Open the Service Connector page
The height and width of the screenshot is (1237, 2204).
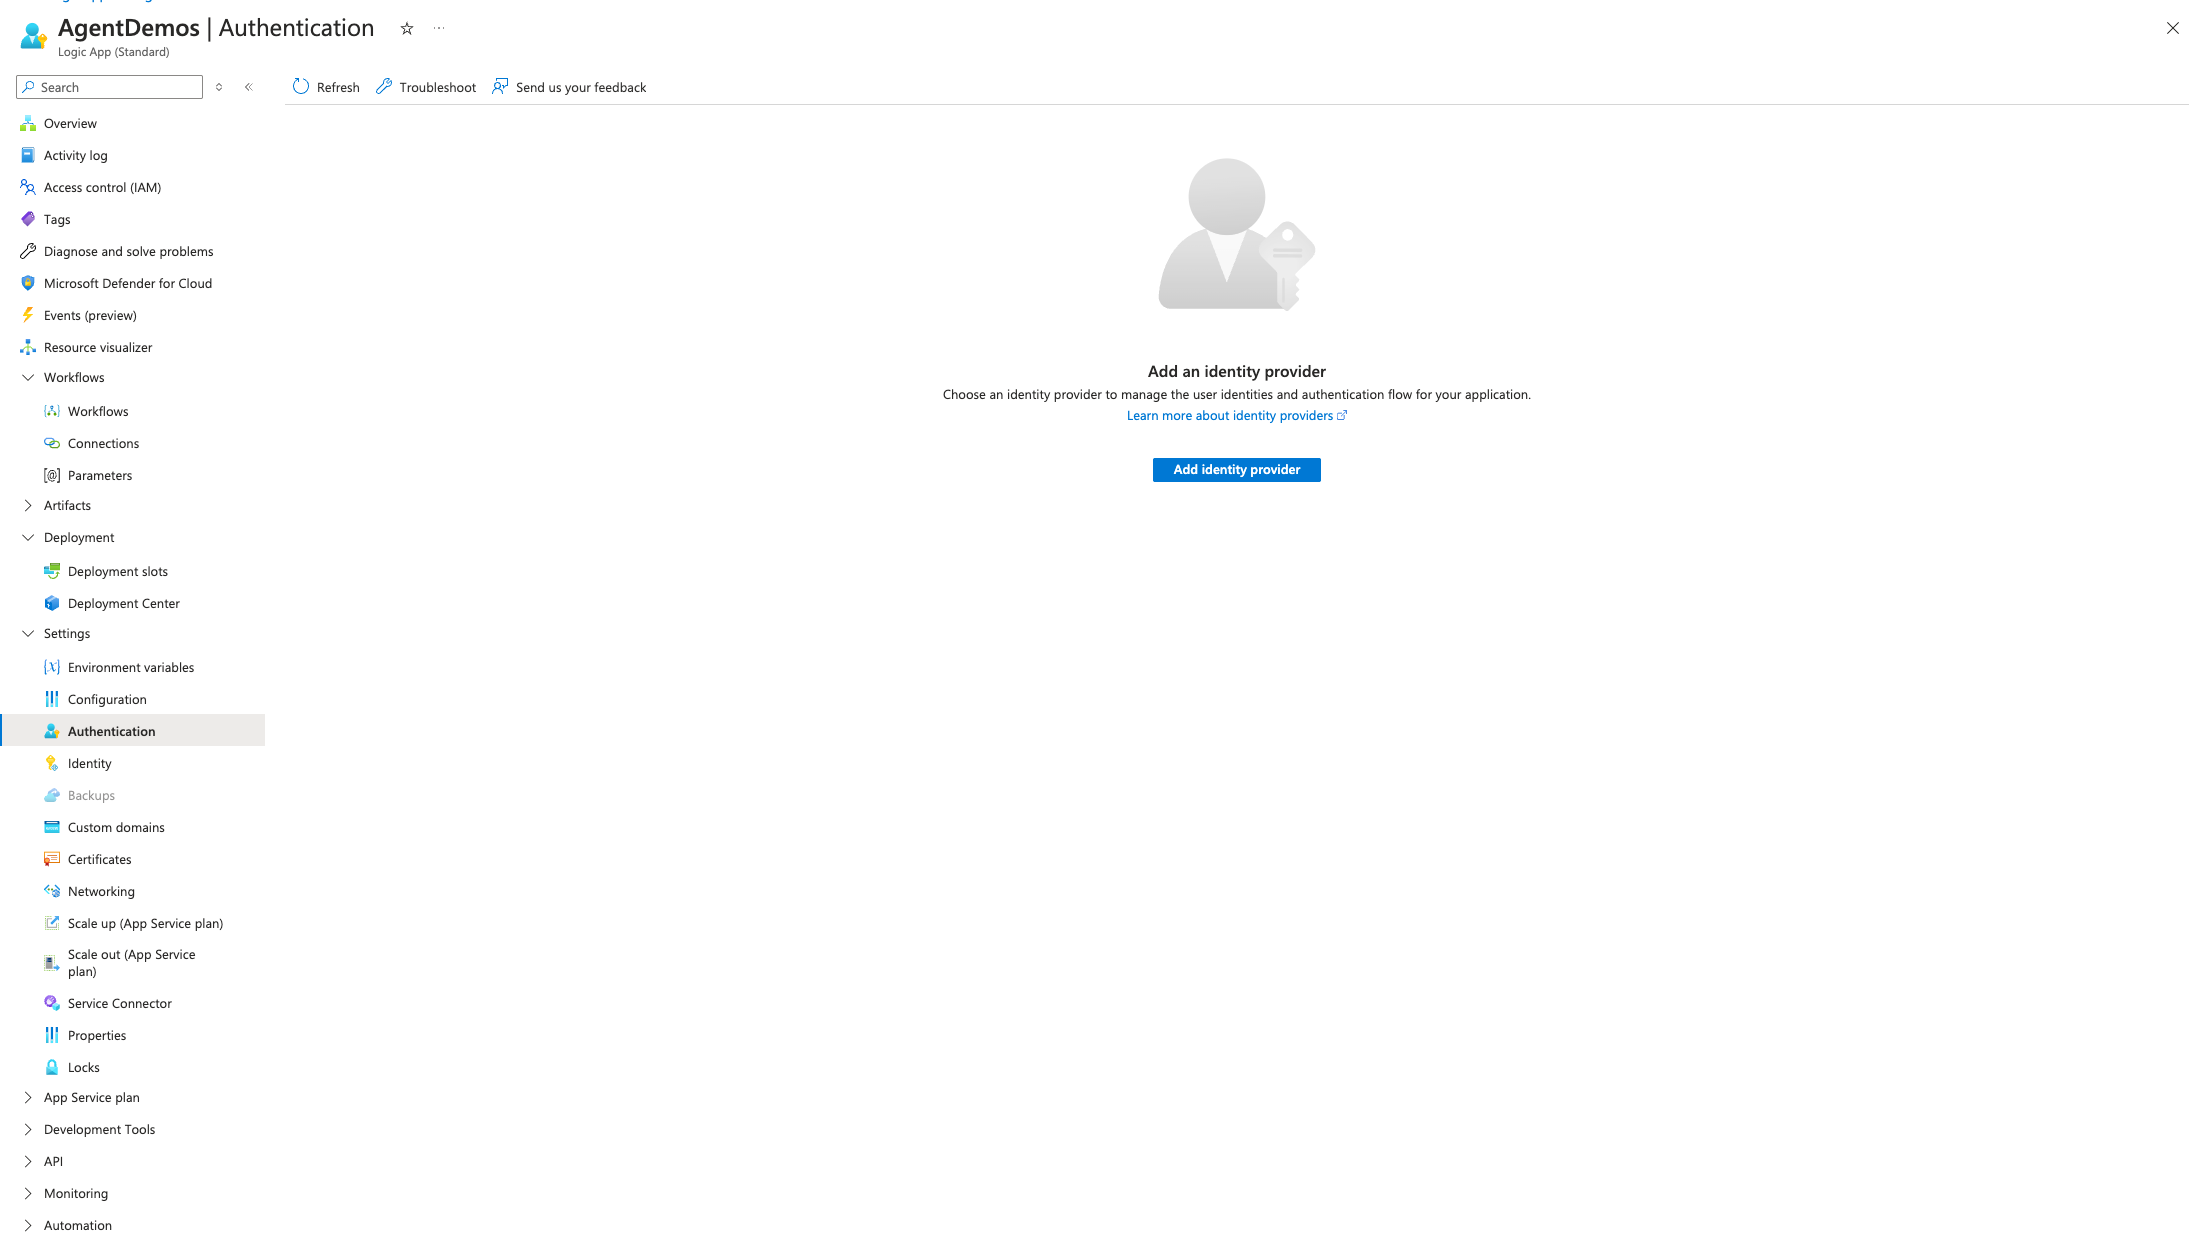(x=118, y=1003)
